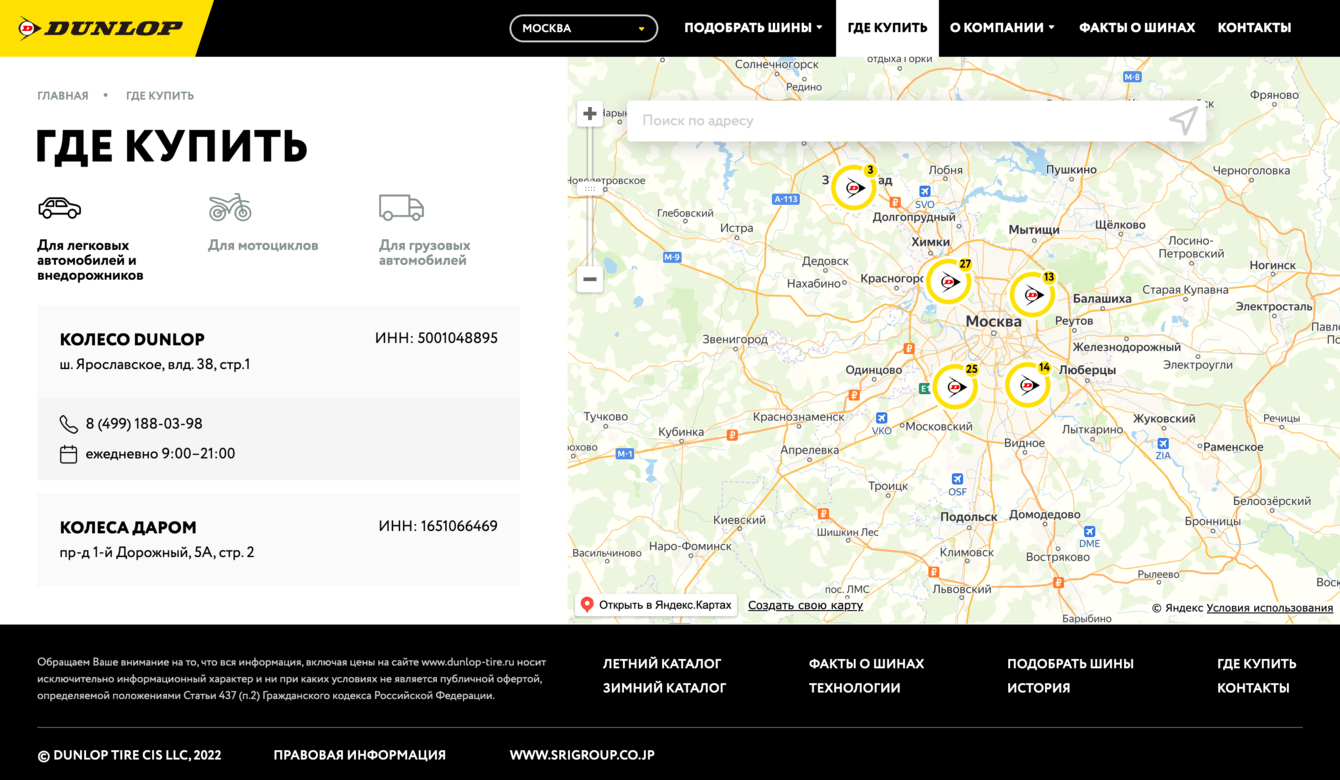Click address пр-д 1-й Дорожный, 5А, стр. 2

click(x=157, y=552)
